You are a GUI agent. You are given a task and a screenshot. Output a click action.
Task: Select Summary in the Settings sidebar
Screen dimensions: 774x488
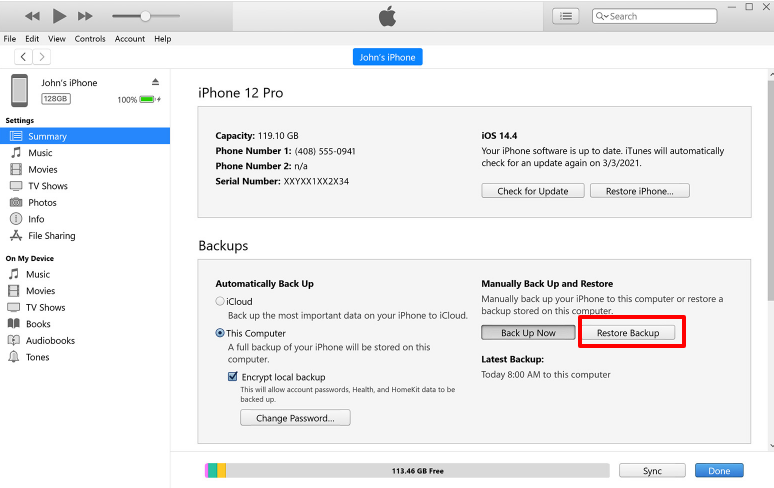coord(85,136)
